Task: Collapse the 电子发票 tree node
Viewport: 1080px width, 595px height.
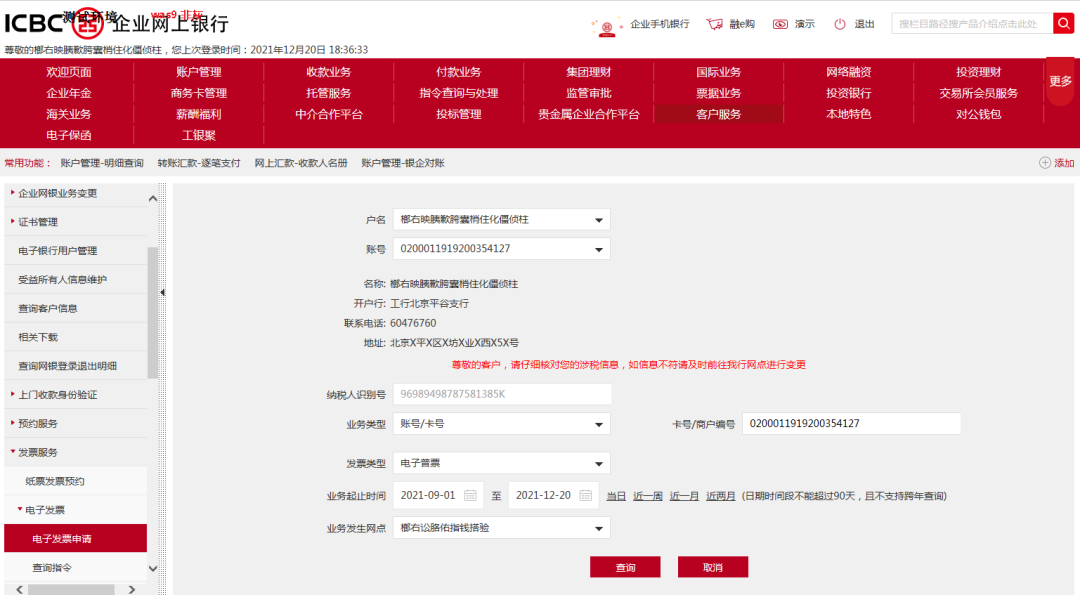Action: coord(45,509)
